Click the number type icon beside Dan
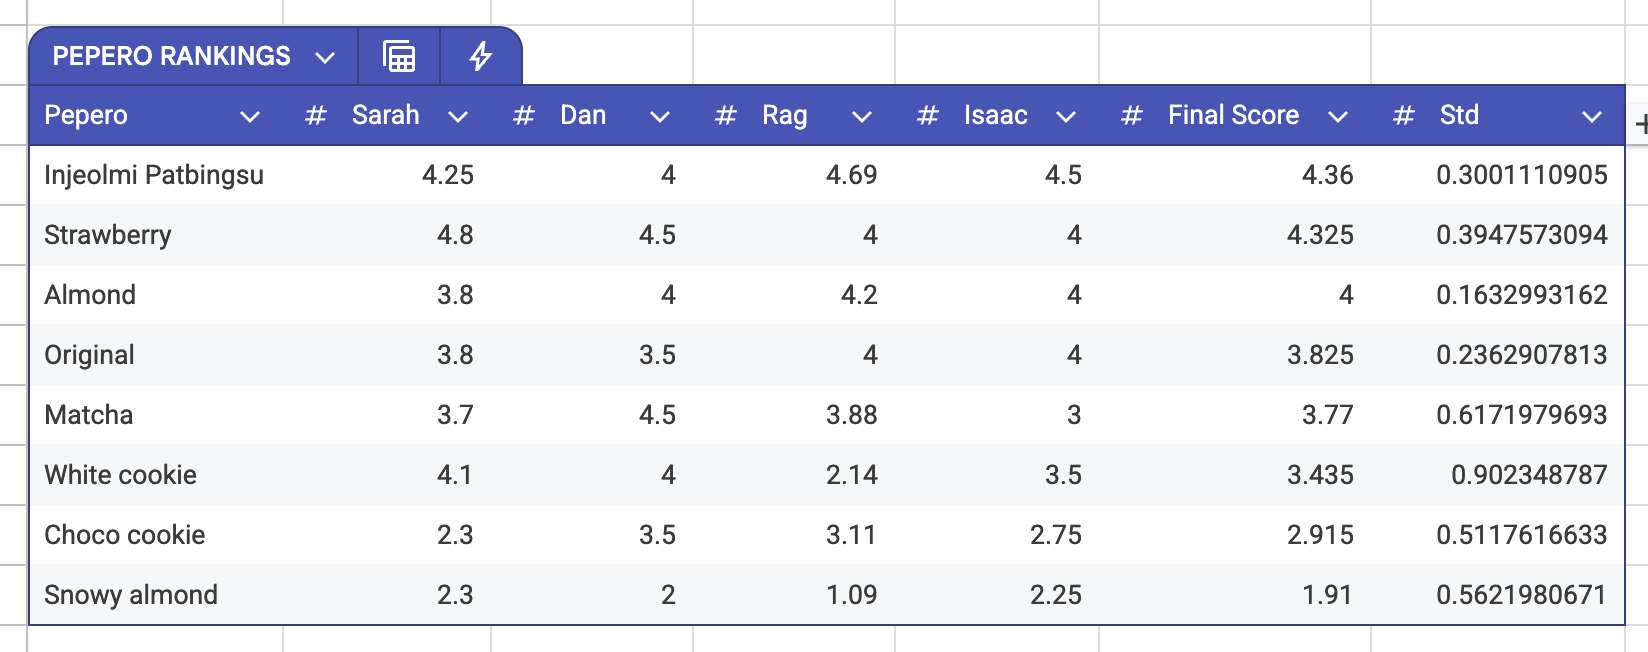Viewport: 1648px width, 652px height. tap(523, 116)
